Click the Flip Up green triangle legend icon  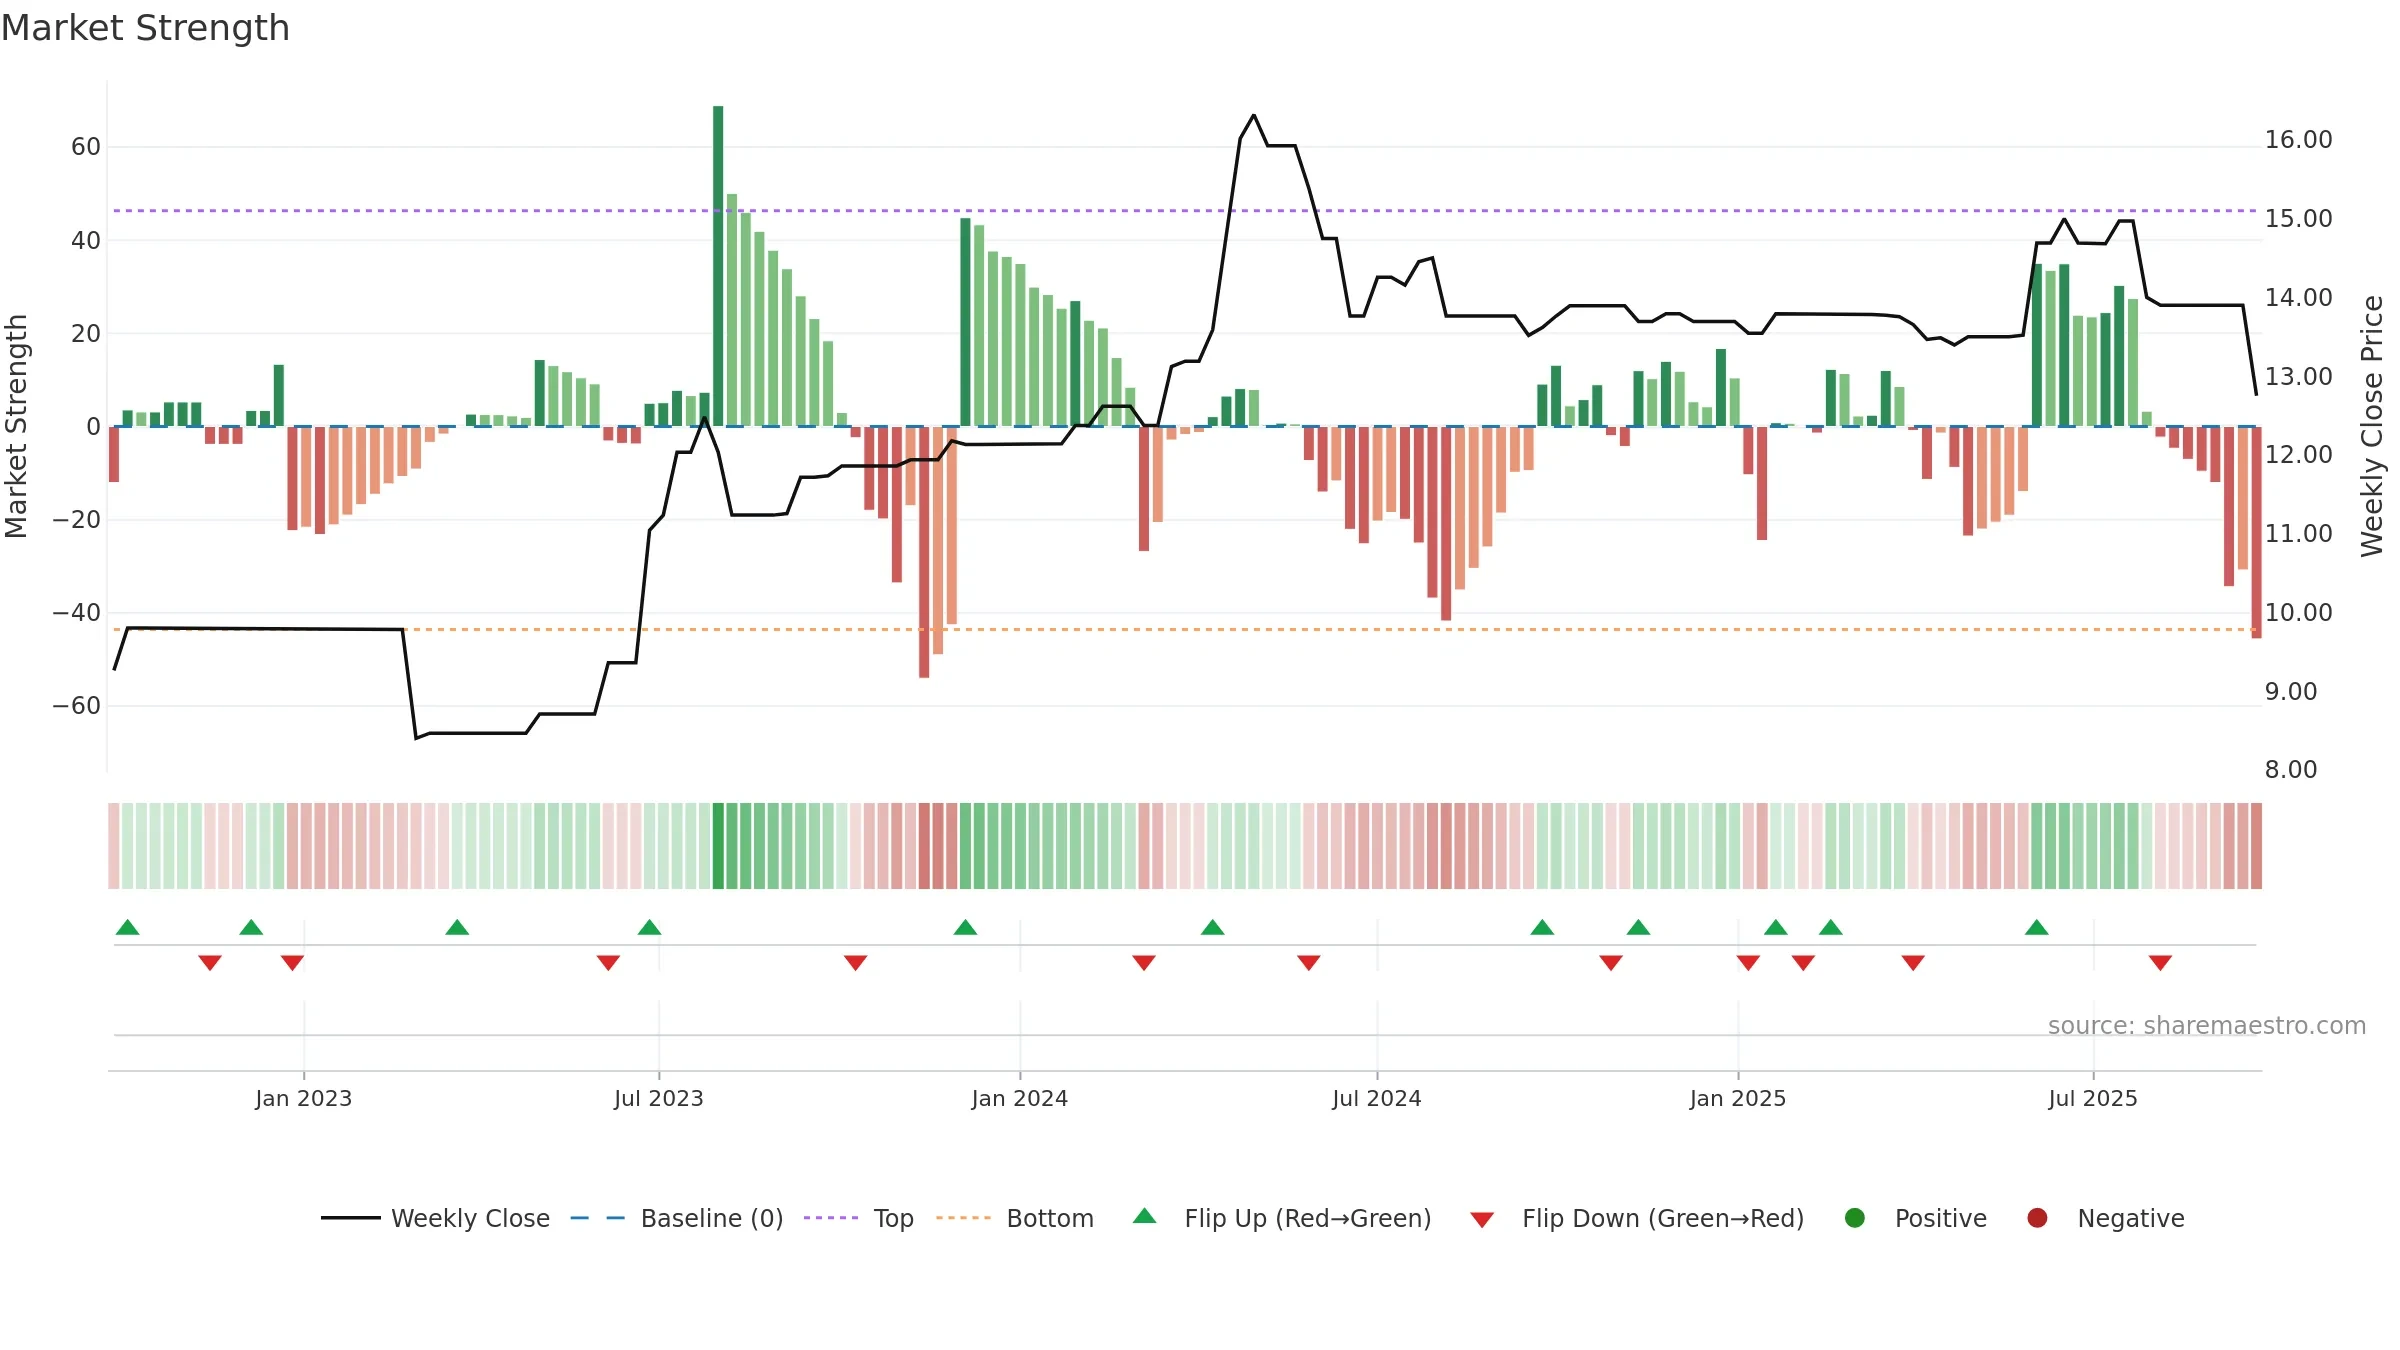tap(1145, 1217)
